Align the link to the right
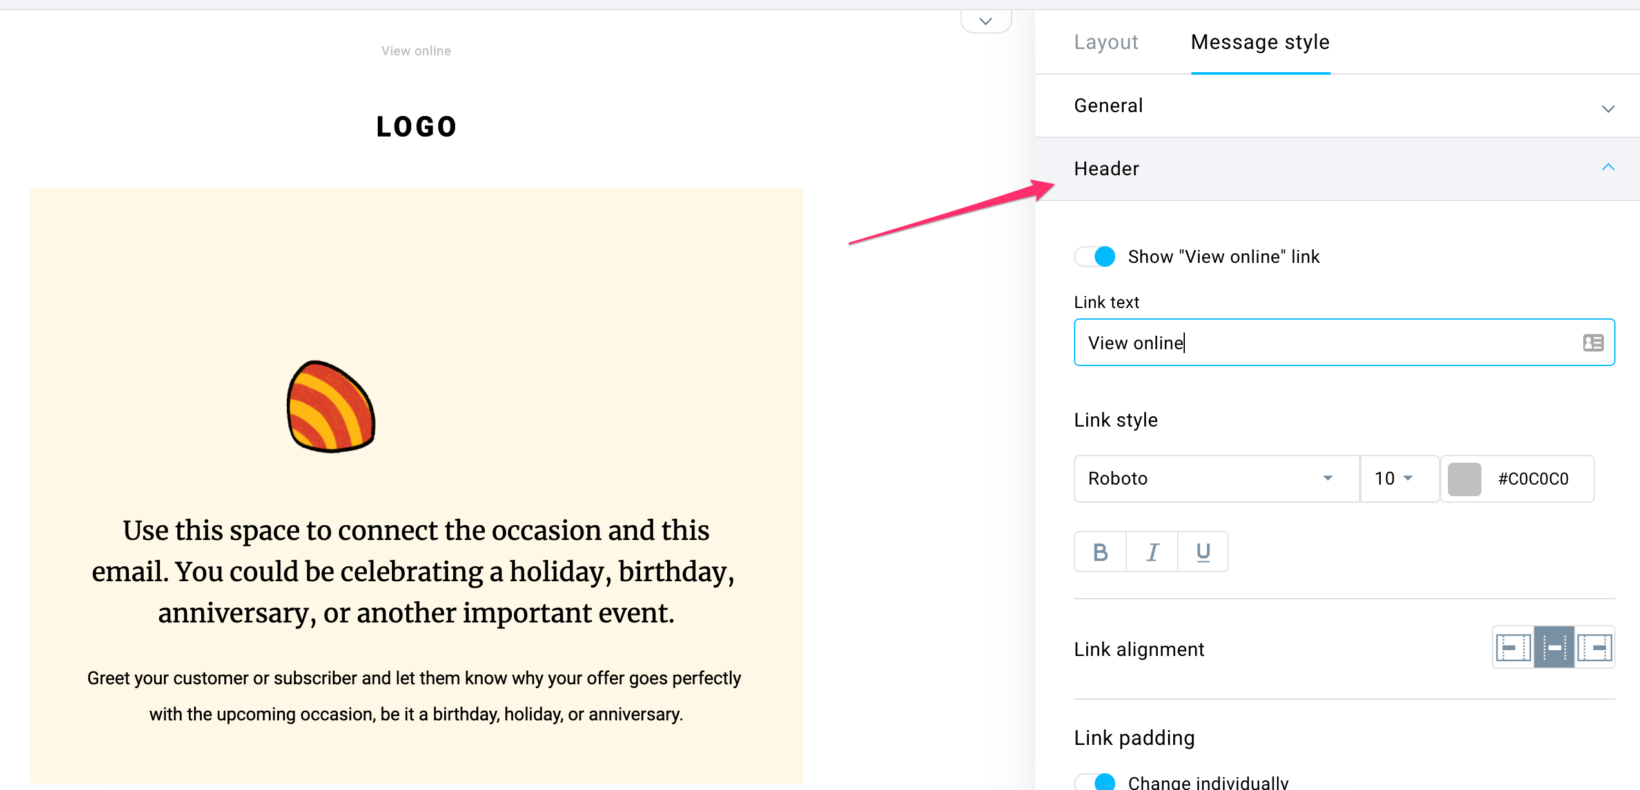The height and width of the screenshot is (790, 1640). (1594, 647)
